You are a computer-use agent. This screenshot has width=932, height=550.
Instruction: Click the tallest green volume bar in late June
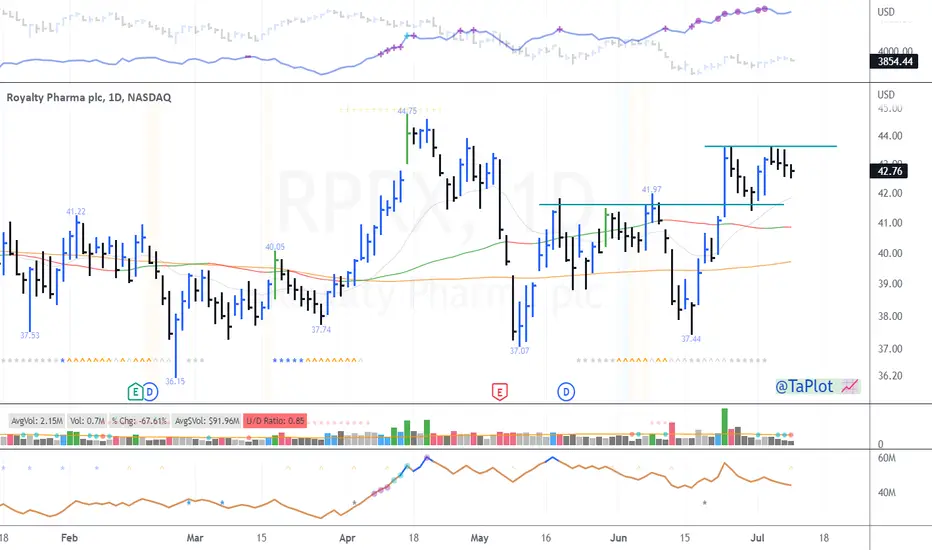[x=725, y=427]
